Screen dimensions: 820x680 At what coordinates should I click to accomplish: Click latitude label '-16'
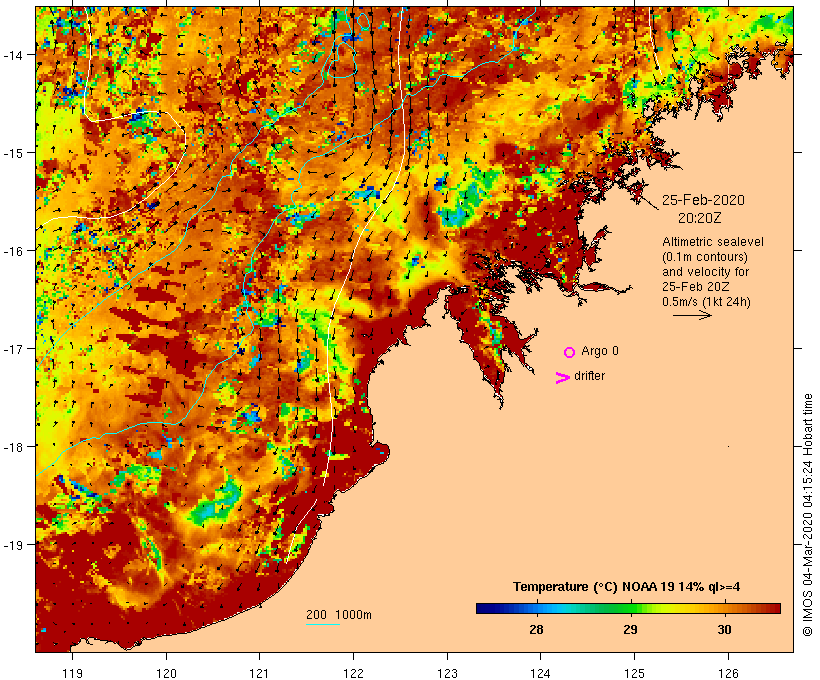point(12,251)
